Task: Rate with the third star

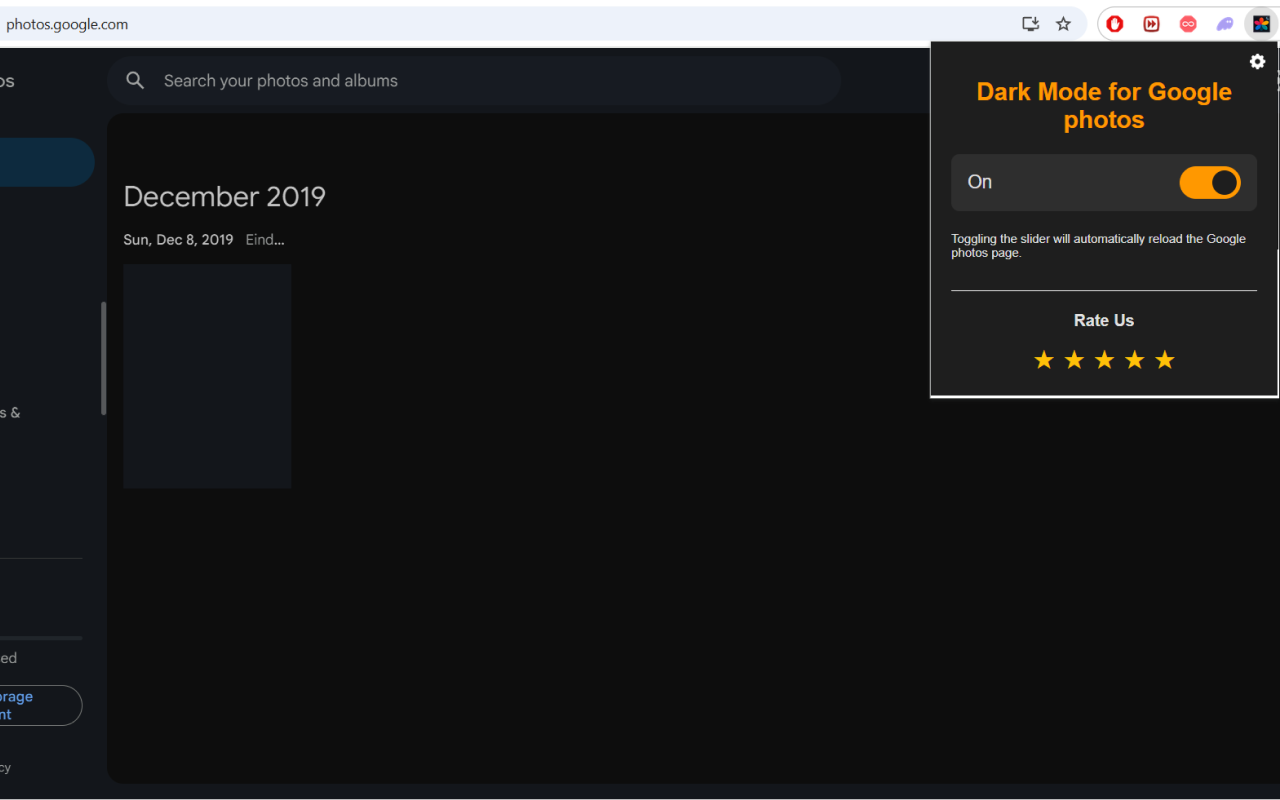Action: tap(1104, 360)
